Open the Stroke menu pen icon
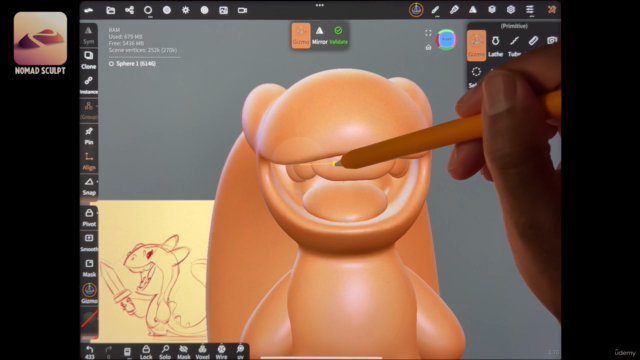Image resolution: width=640 pixels, height=360 pixels. coord(435,10)
